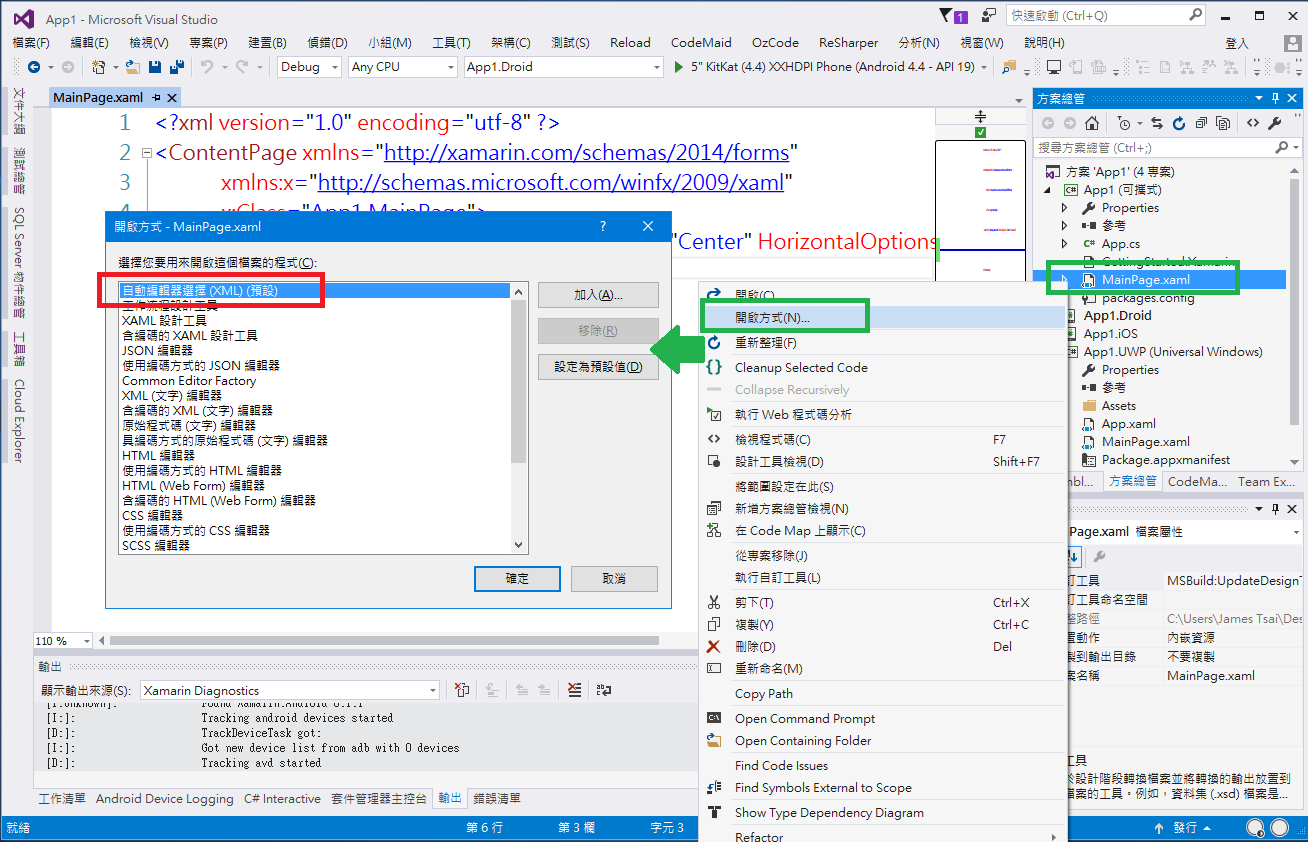The image size is (1308, 842).
Task: Choose 開啟方式(N)... in context menu
Action: pyautogui.click(x=772, y=318)
